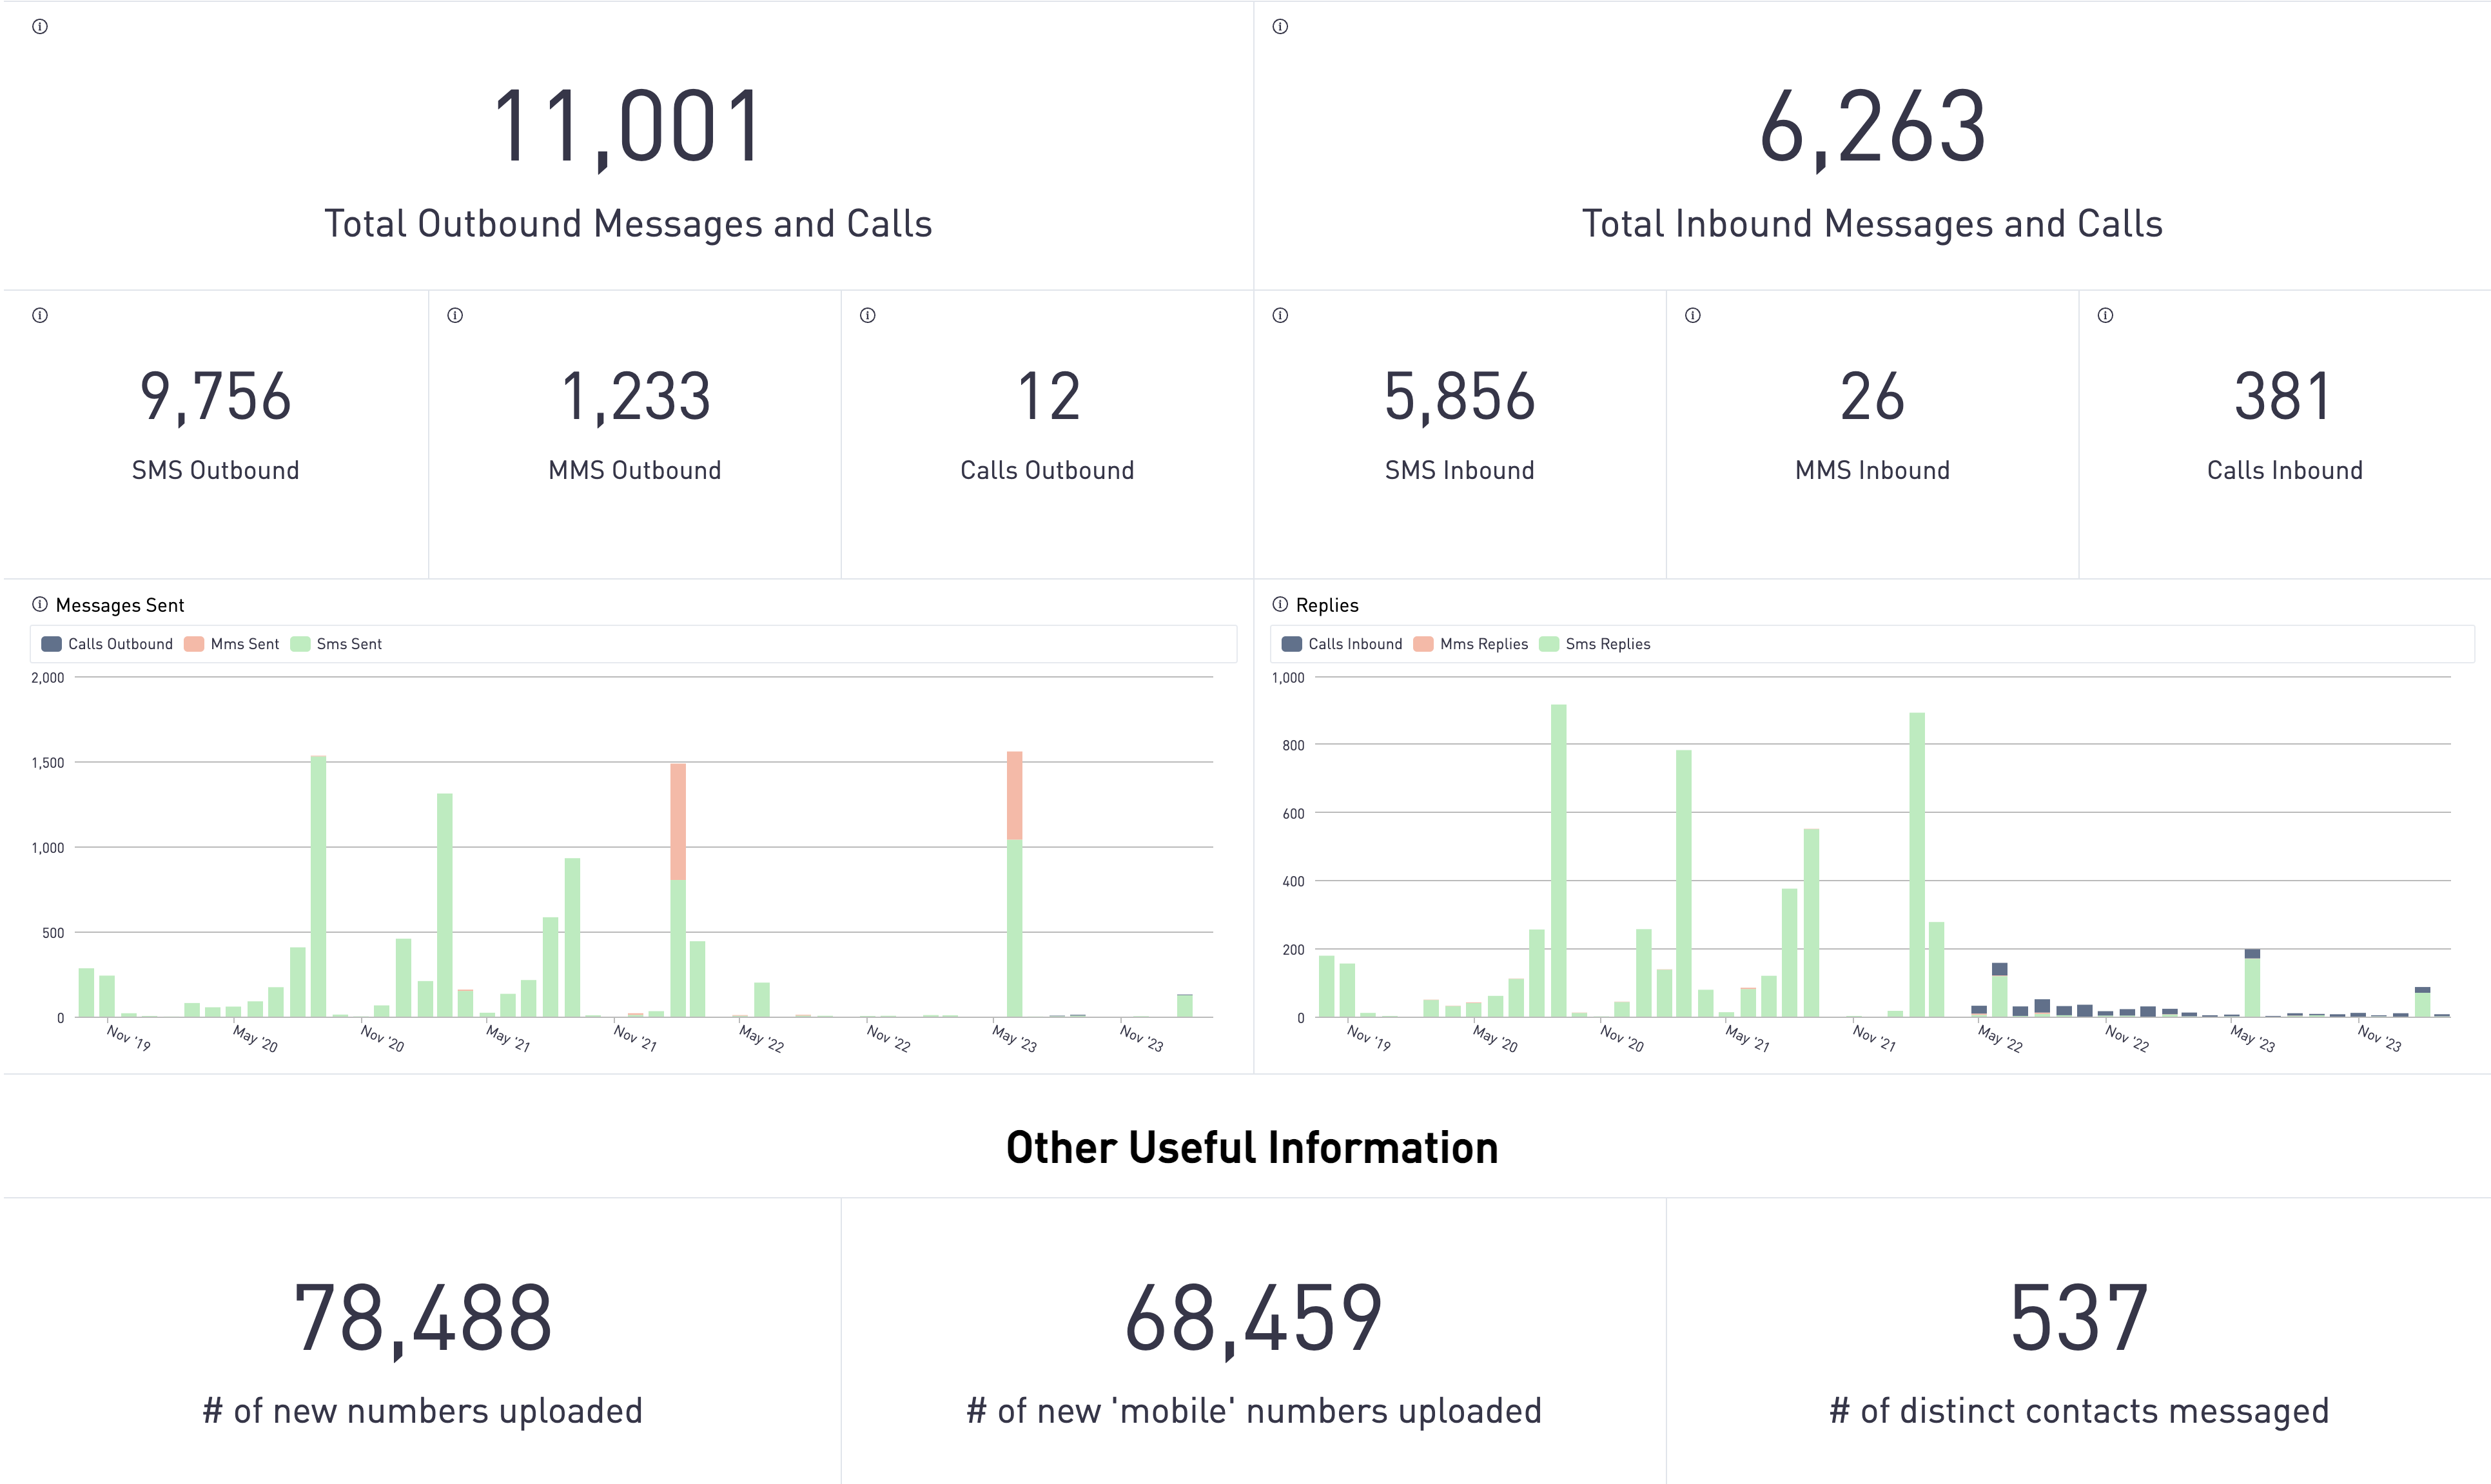
Task: Open info icon on SMS Outbound card
Action: pyautogui.click(x=40, y=316)
